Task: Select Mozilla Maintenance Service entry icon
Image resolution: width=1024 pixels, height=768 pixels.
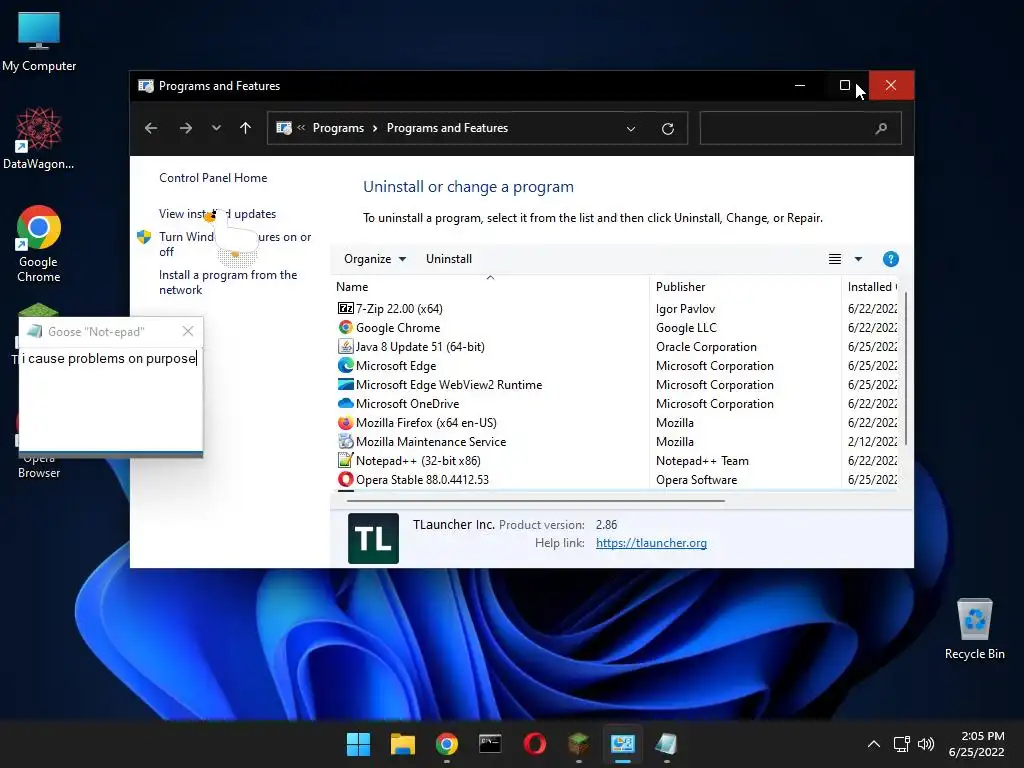Action: click(345, 441)
